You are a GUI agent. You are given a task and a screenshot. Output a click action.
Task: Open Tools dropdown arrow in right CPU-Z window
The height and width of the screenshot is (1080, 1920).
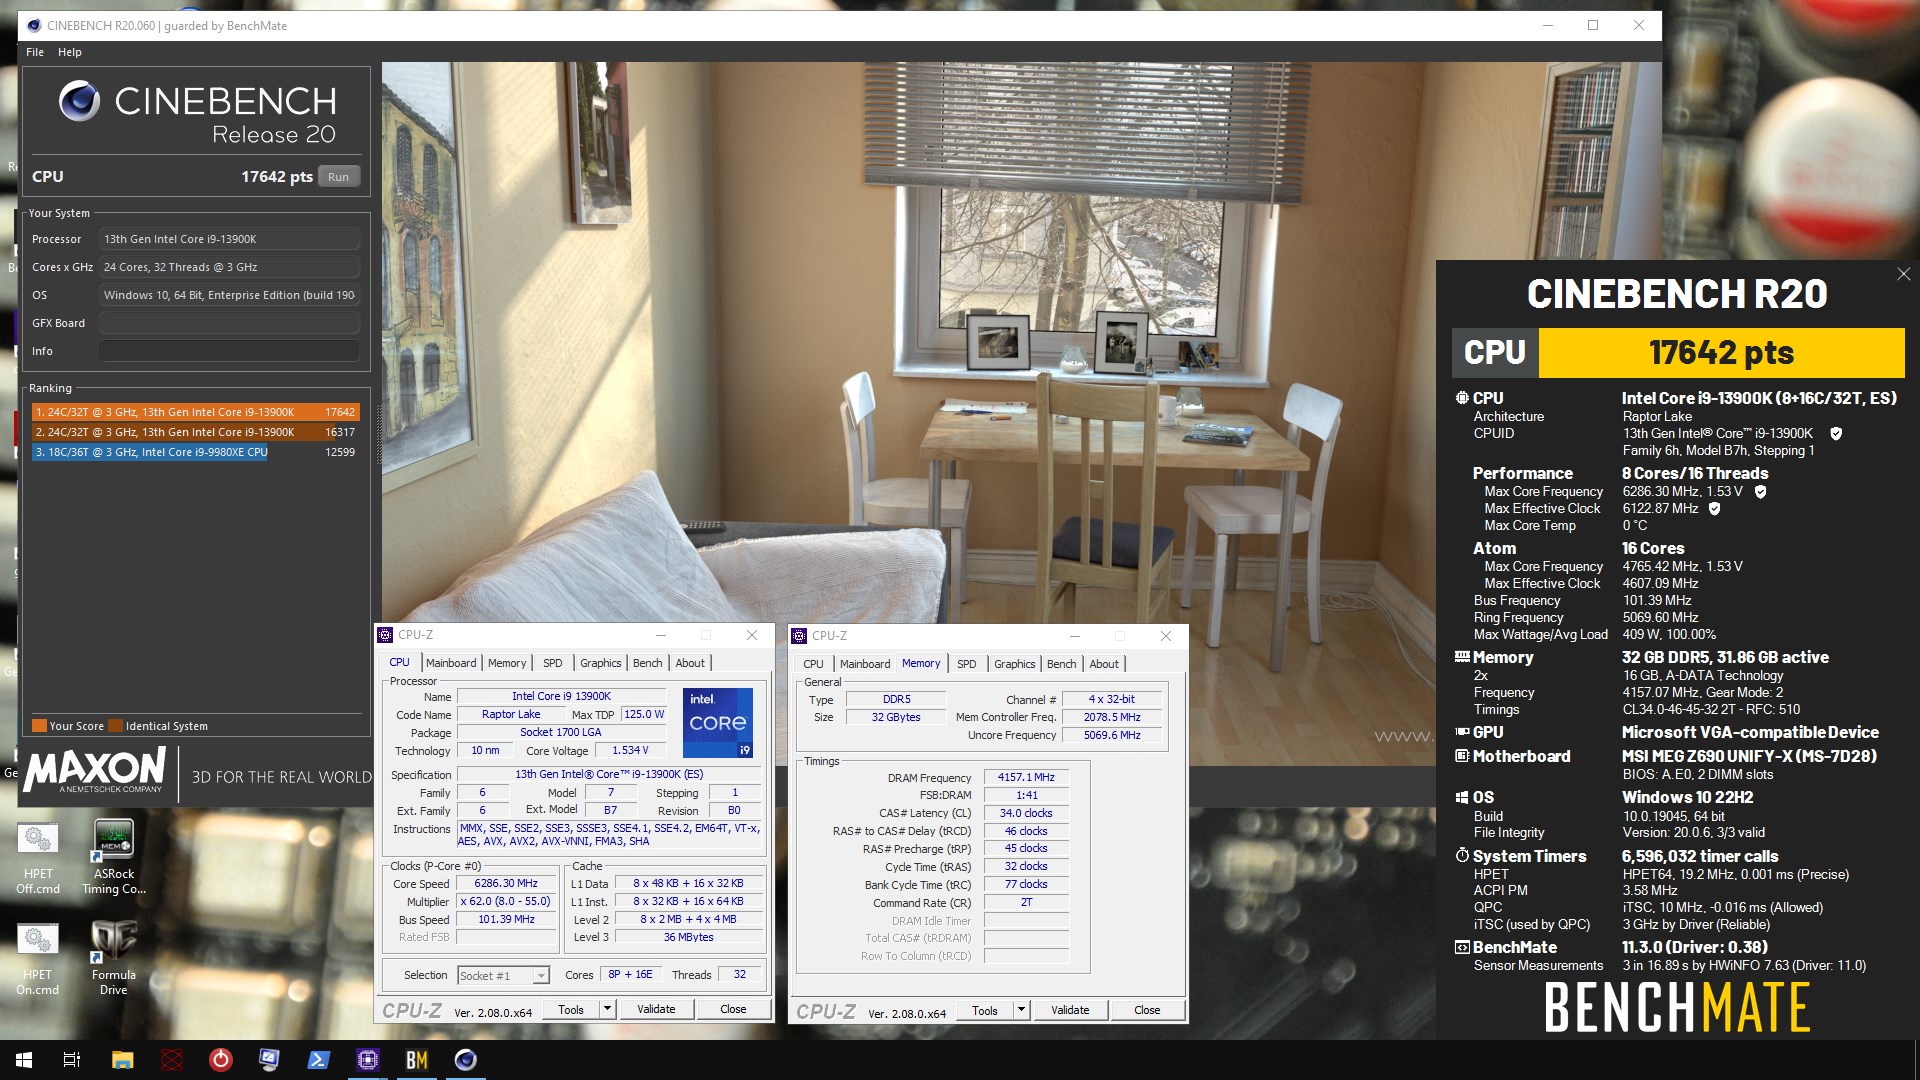1021,1010
